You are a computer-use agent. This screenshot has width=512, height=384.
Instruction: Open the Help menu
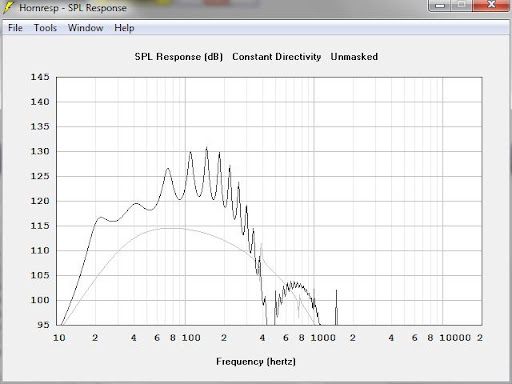[x=124, y=28]
